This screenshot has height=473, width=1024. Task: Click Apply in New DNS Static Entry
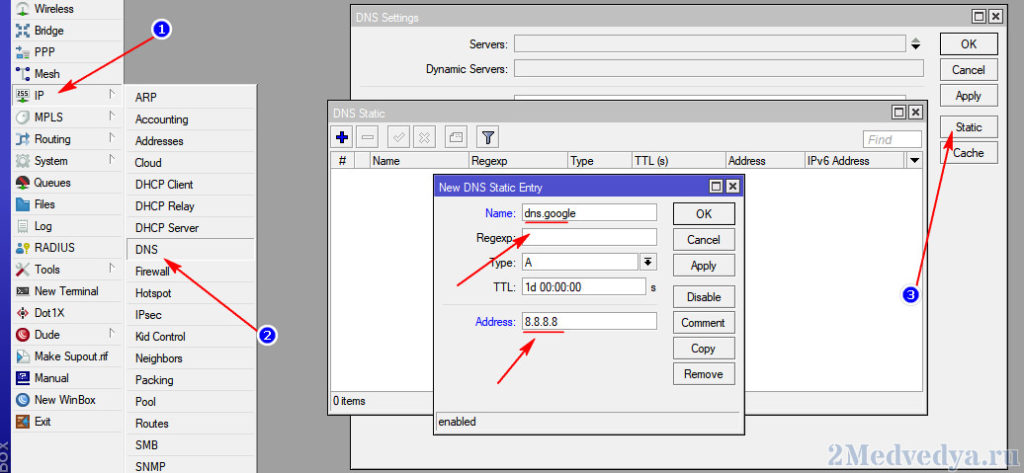(x=704, y=265)
